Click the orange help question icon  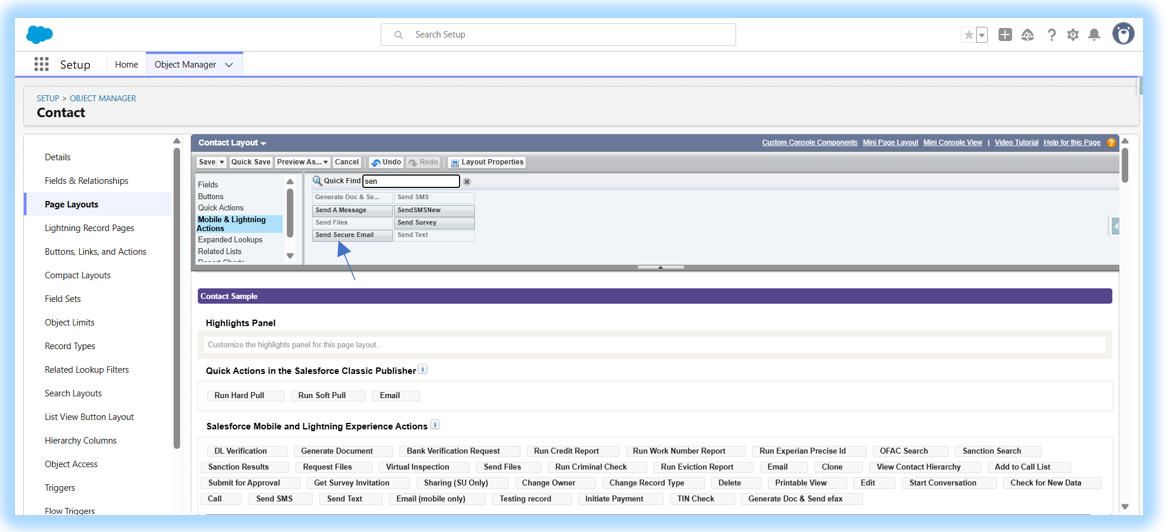tap(1111, 142)
